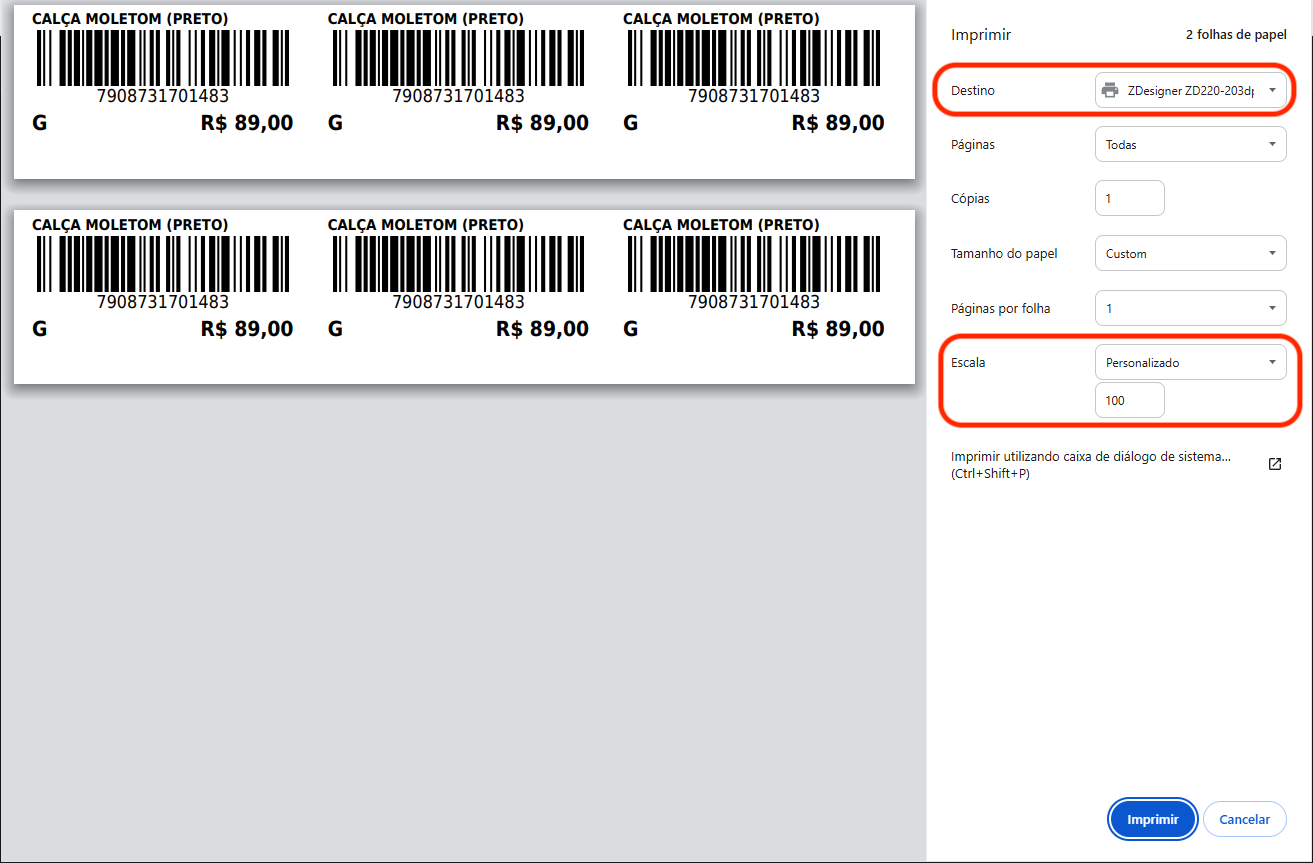1313x863 pixels.
Task: Click the Cancelar button
Action: click(x=1244, y=819)
